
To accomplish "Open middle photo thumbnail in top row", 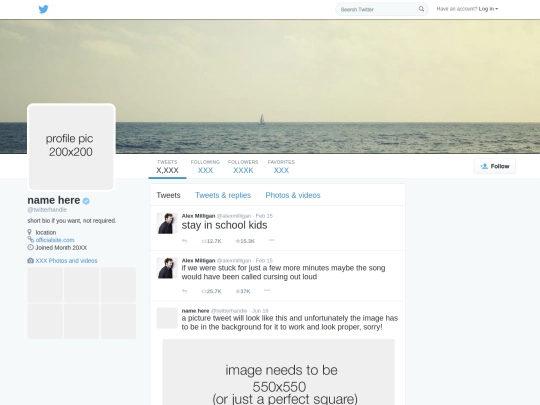I will 82,285.
